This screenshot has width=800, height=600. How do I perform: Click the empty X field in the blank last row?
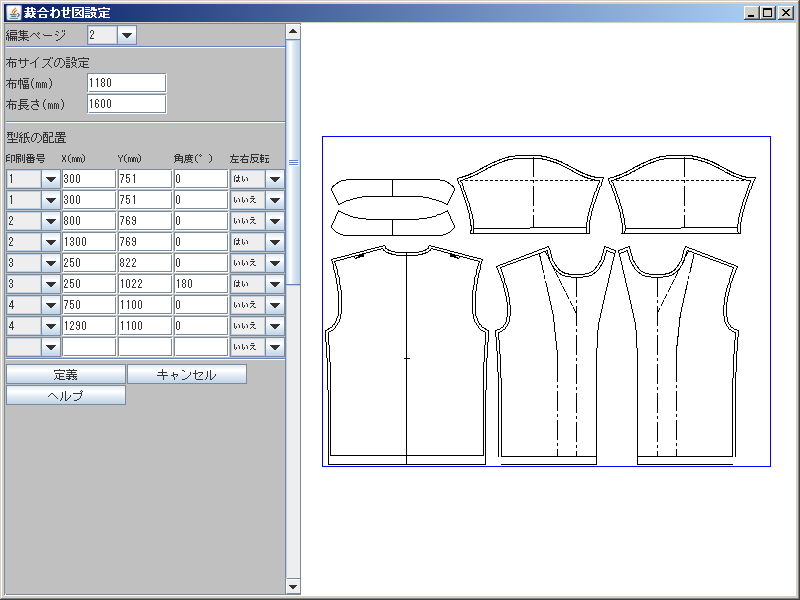pos(89,347)
